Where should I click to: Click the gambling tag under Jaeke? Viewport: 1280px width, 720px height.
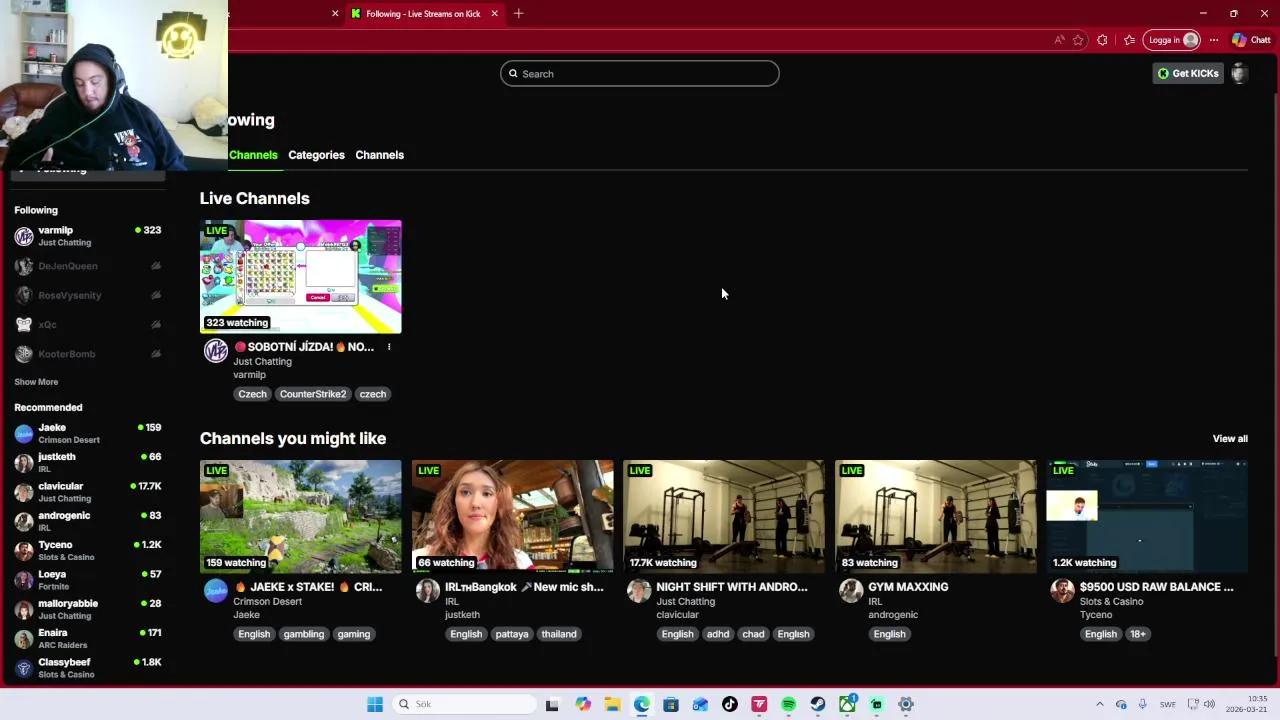(x=304, y=634)
